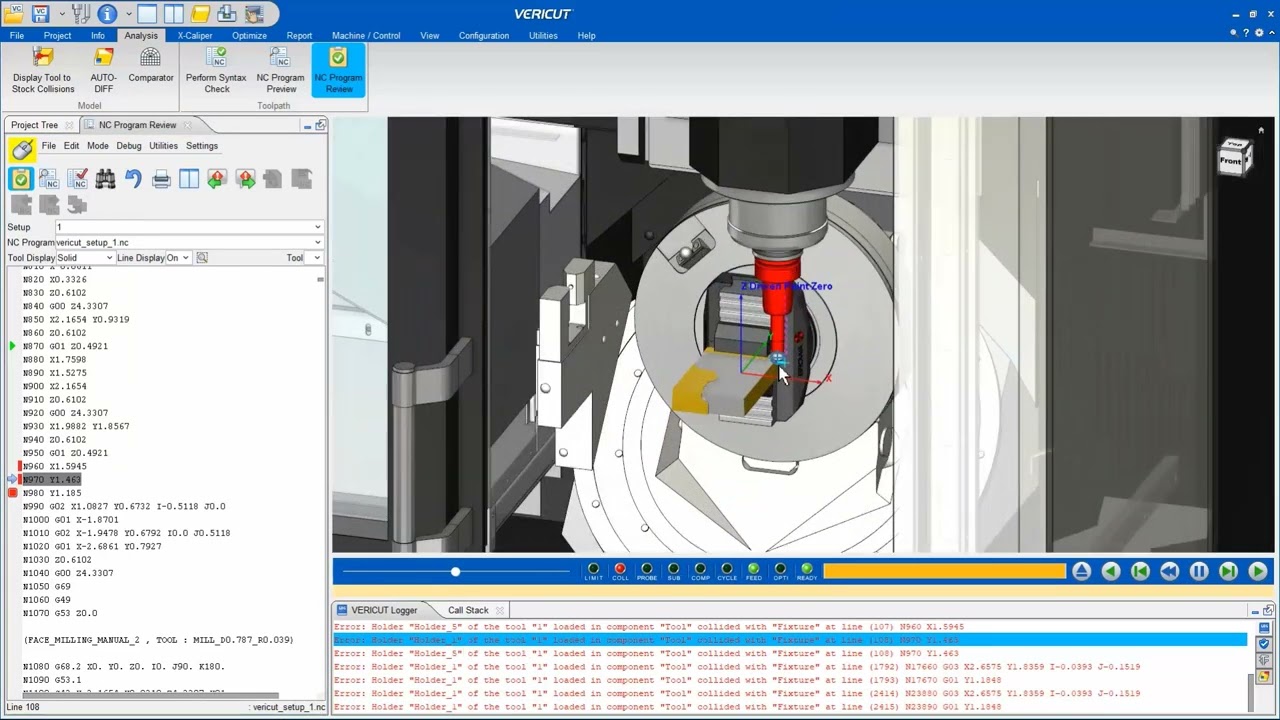Click the step forward playback button
Image resolution: width=1280 pixels, height=720 pixels.
pos(1229,571)
